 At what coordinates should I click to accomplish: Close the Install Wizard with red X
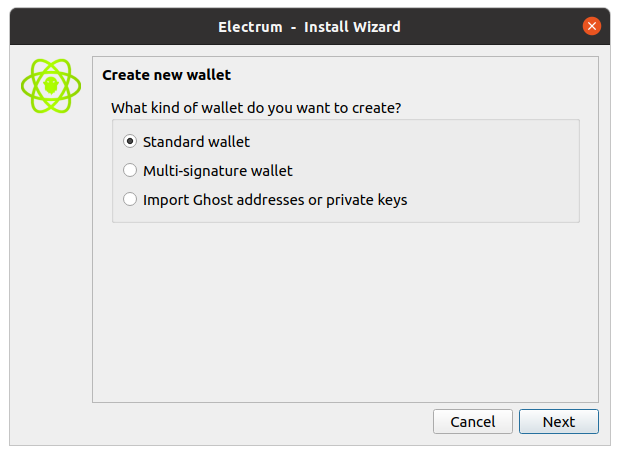[x=592, y=26]
